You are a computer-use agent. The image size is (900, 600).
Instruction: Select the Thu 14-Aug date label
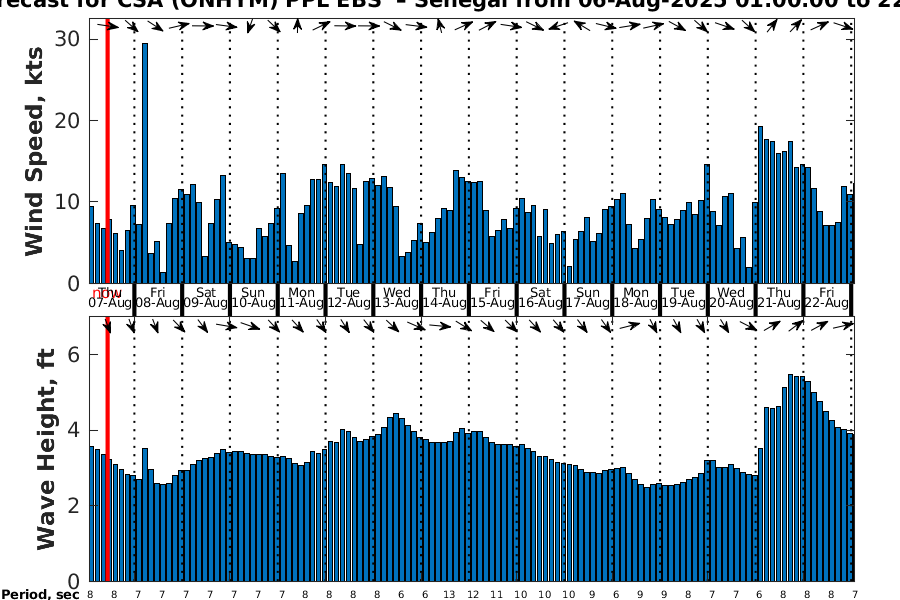(x=444, y=298)
